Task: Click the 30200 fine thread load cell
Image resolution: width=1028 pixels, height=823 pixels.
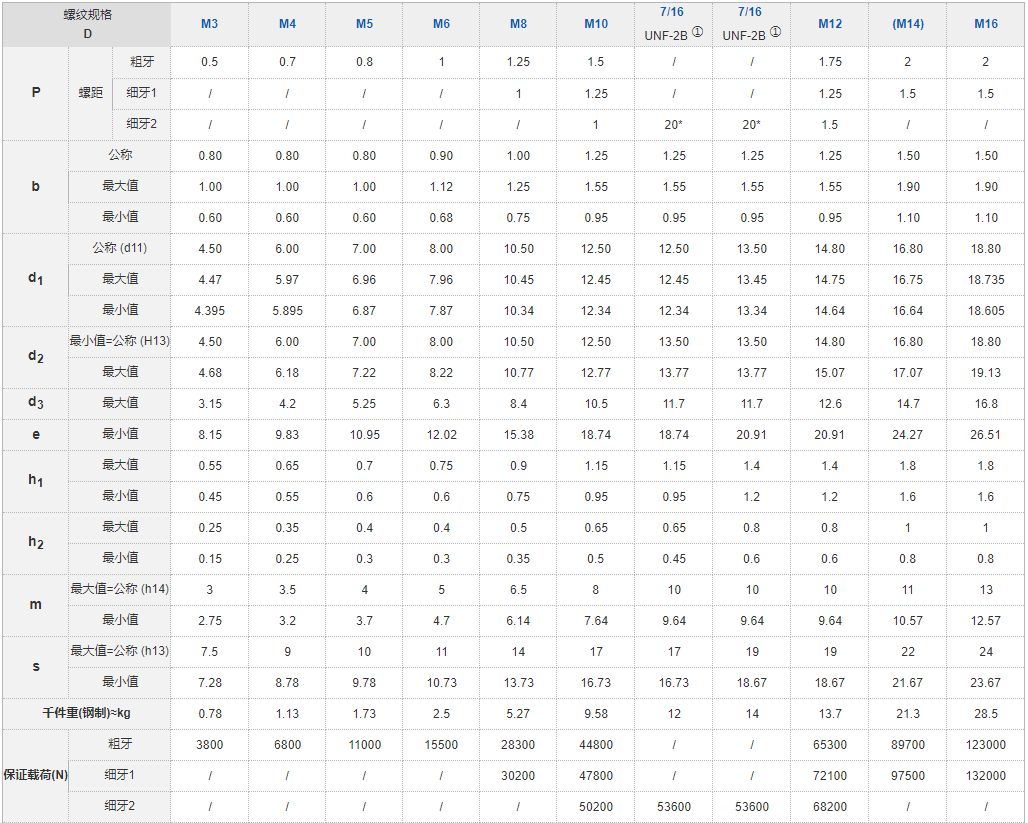Action: point(519,776)
